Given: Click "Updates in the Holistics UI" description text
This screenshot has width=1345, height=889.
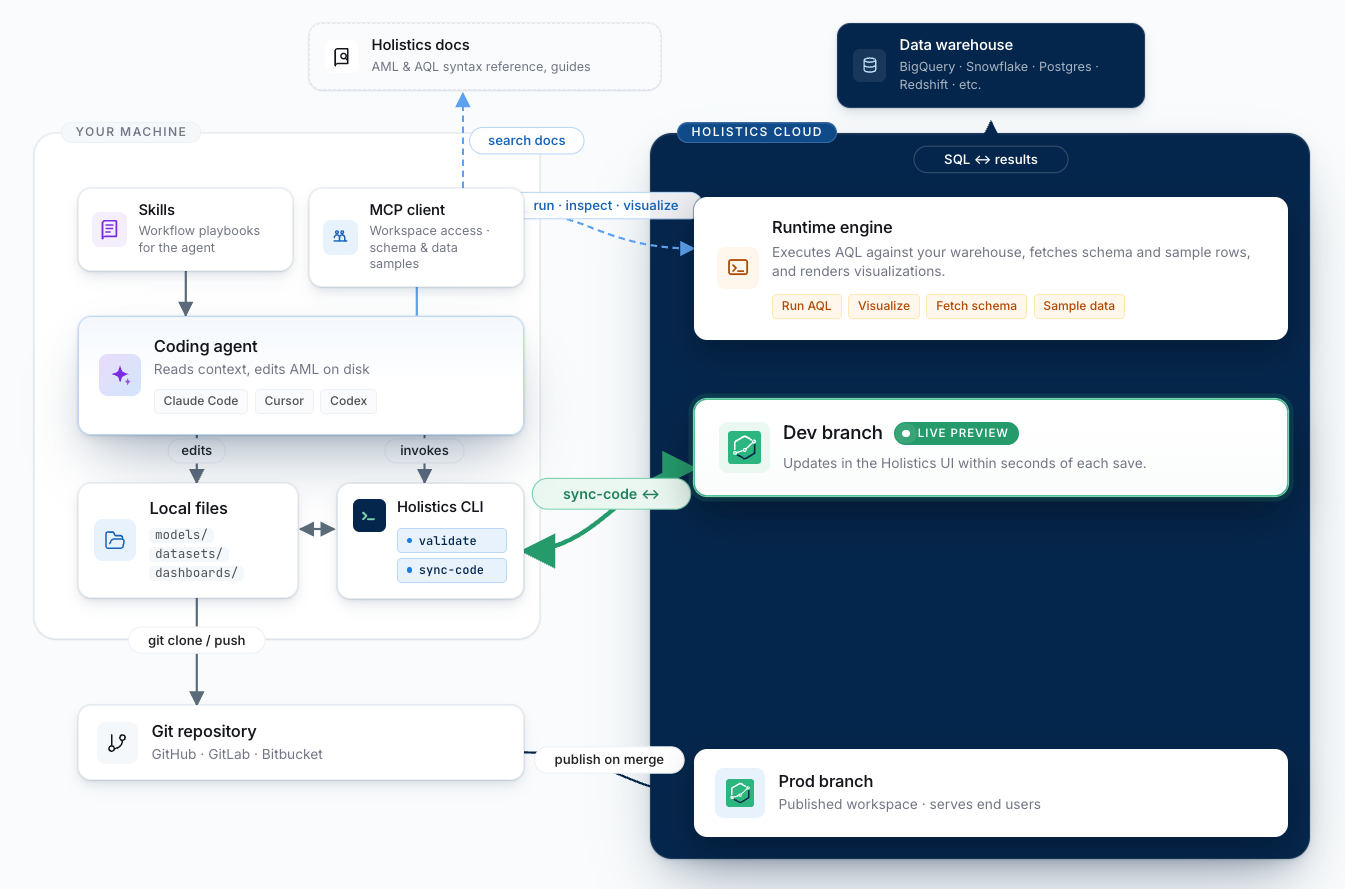Looking at the screenshot, I should [x=964, y=463].
